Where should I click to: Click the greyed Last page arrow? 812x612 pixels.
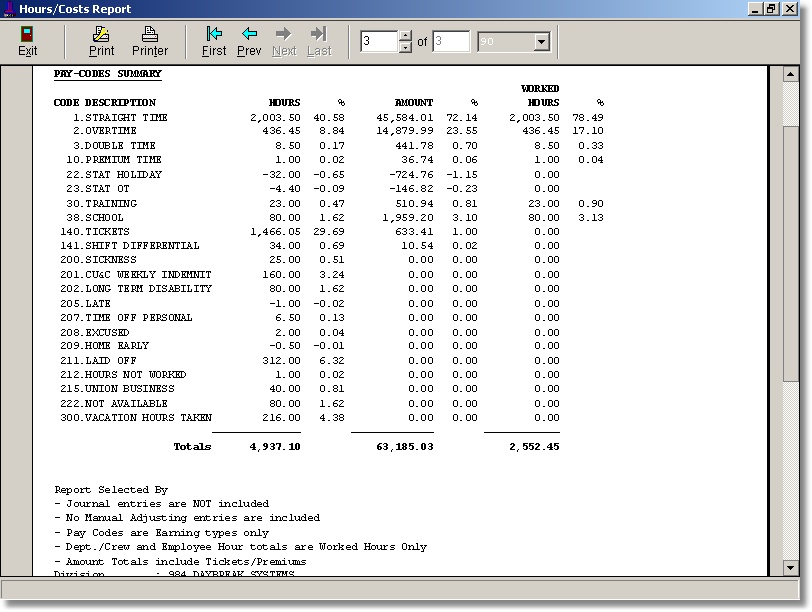tap(318, 34)
